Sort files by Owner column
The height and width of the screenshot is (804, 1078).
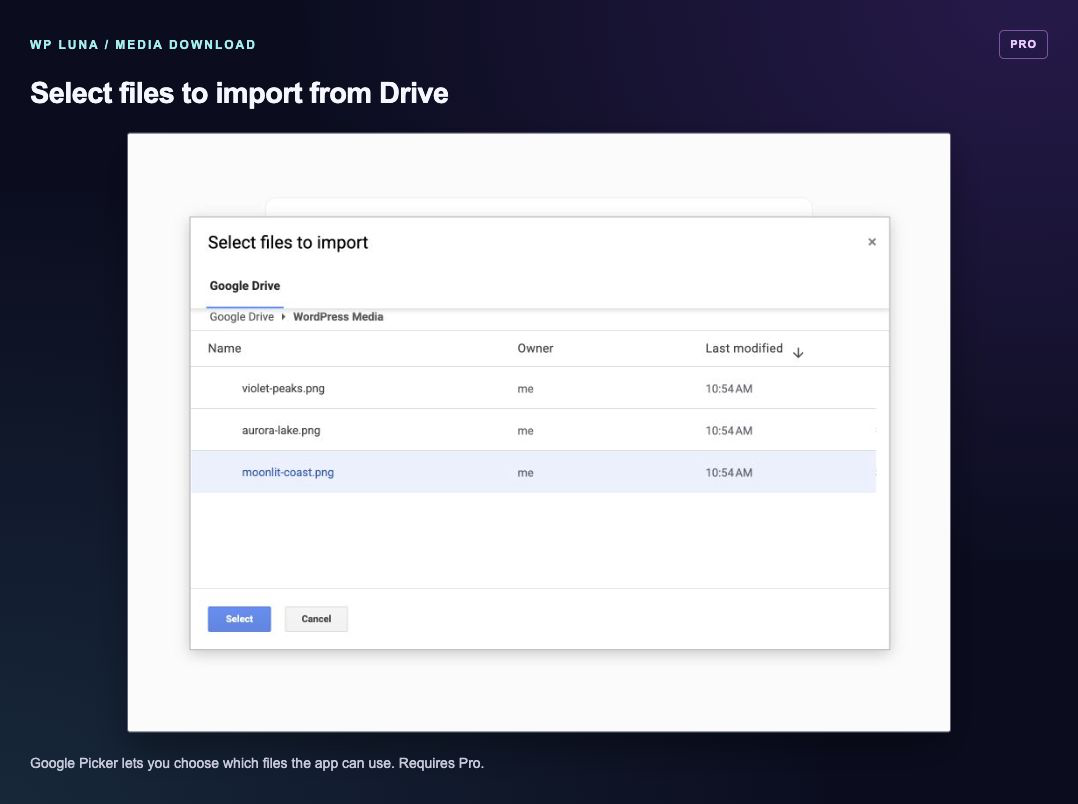point(535,348)
